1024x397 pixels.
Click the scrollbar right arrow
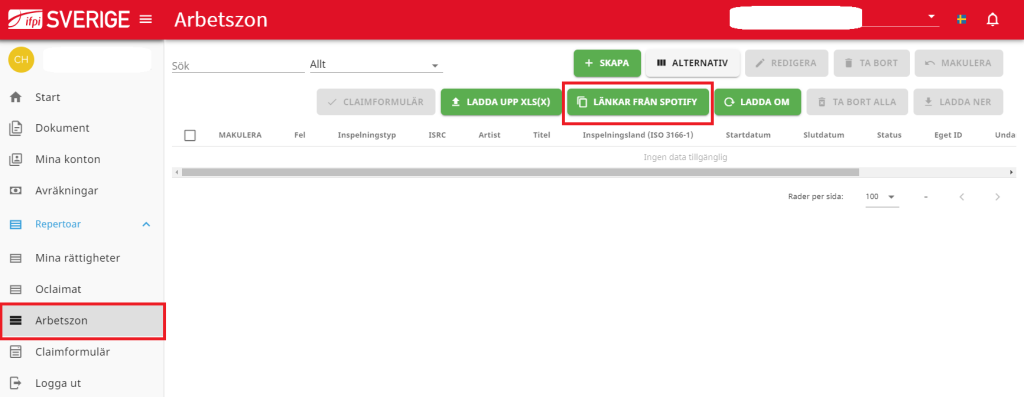(1012, 172)
